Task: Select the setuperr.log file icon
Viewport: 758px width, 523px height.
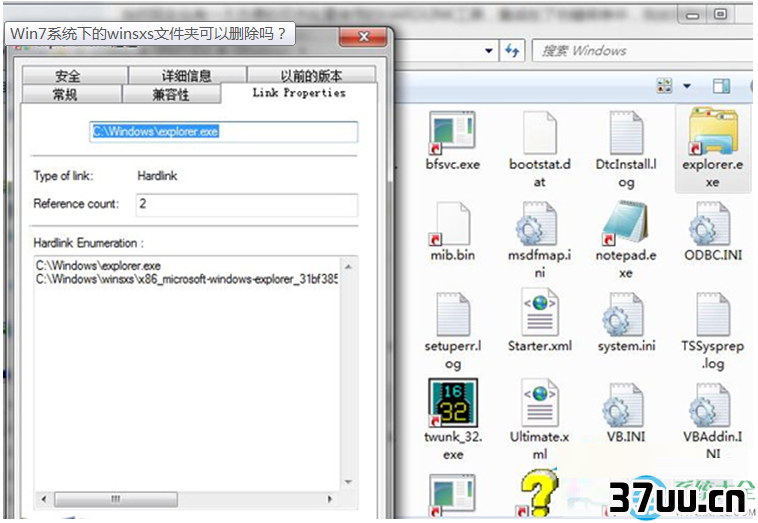Action: point(453,314)
